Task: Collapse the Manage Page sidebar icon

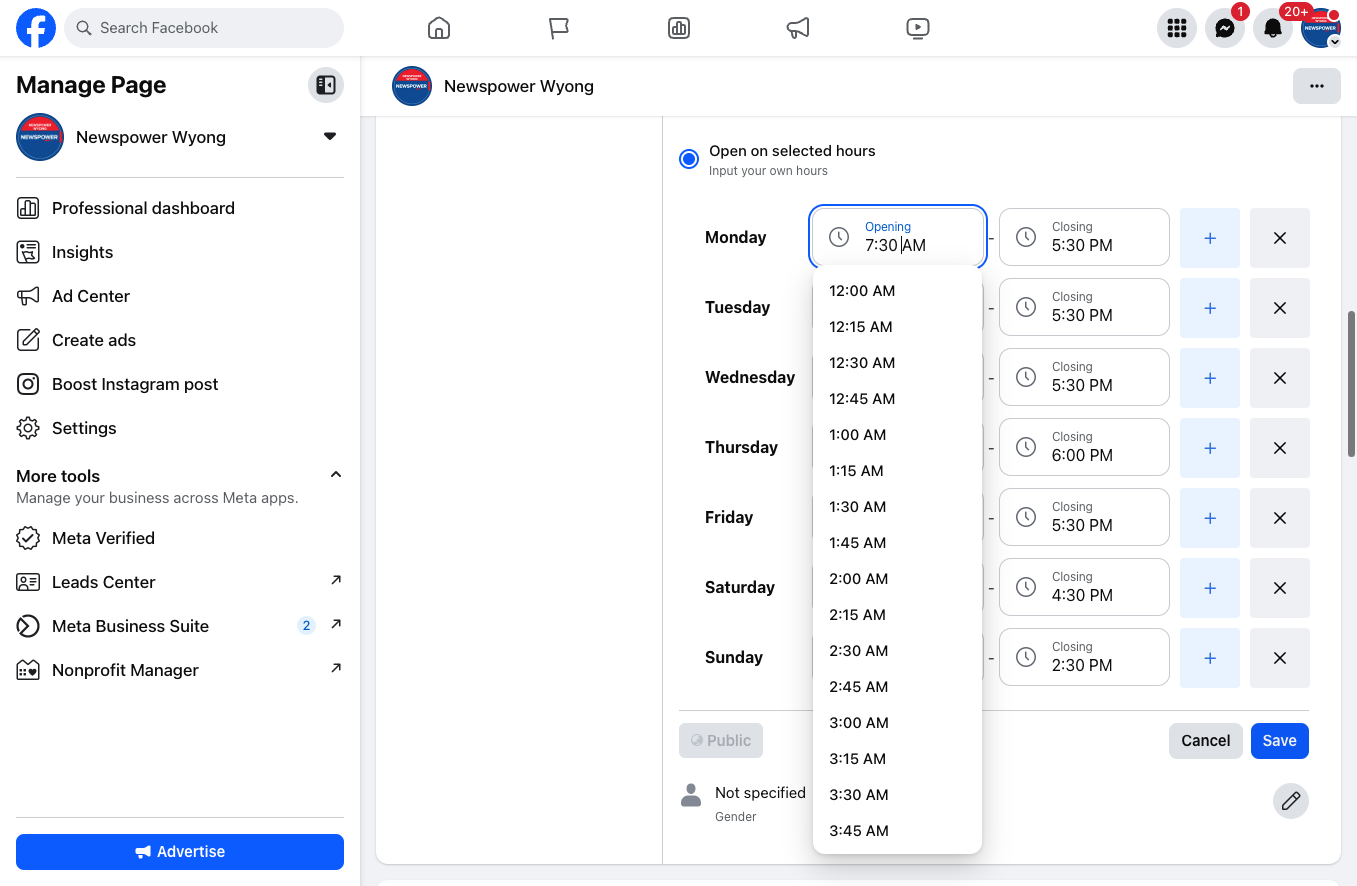Action: [326, 85]
